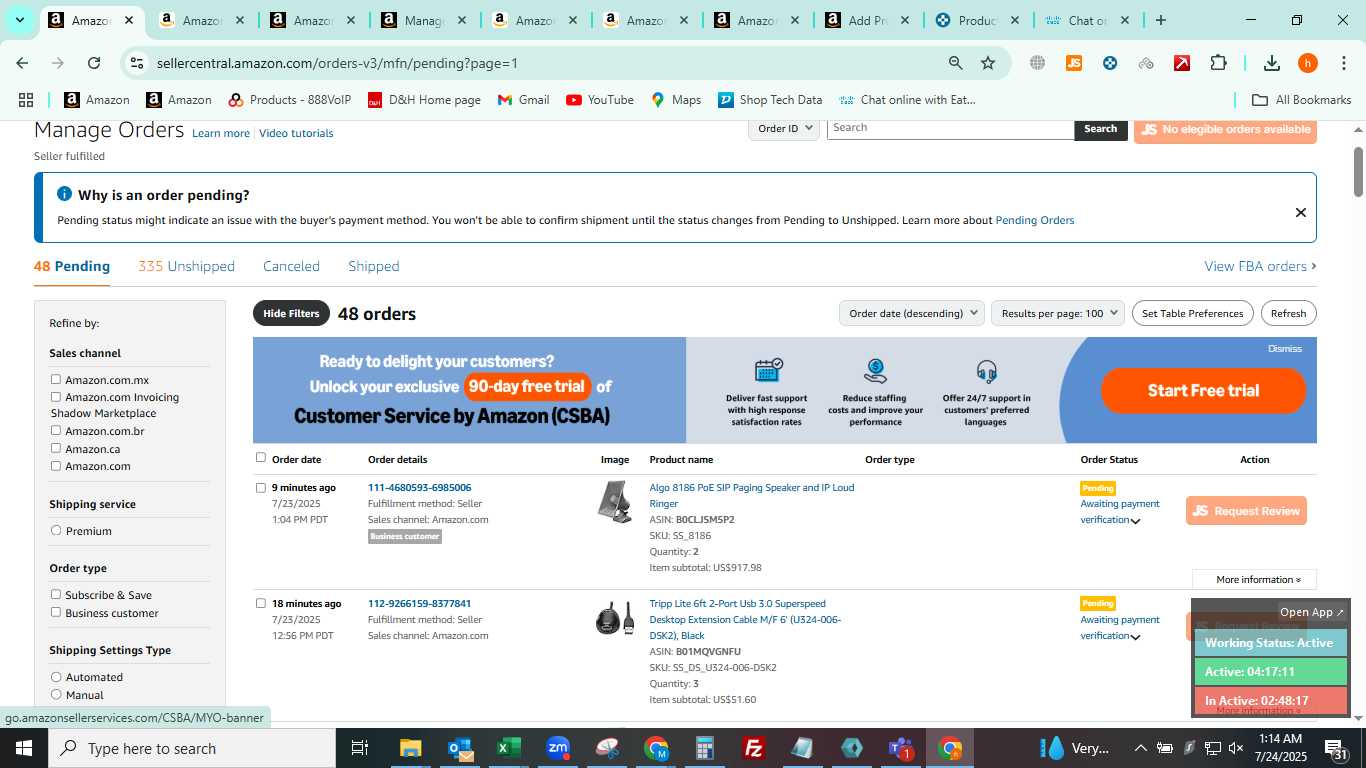1366x768 pixels.
Task: Open Calculator from the taskbar
Action: point(705,748)
